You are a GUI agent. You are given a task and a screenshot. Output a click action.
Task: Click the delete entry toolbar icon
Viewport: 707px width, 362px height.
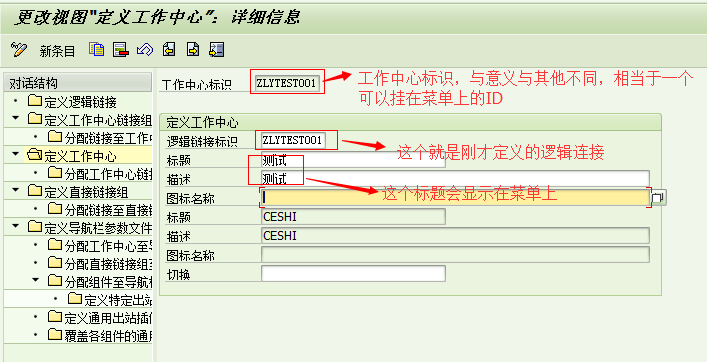(x=121, y=50)
